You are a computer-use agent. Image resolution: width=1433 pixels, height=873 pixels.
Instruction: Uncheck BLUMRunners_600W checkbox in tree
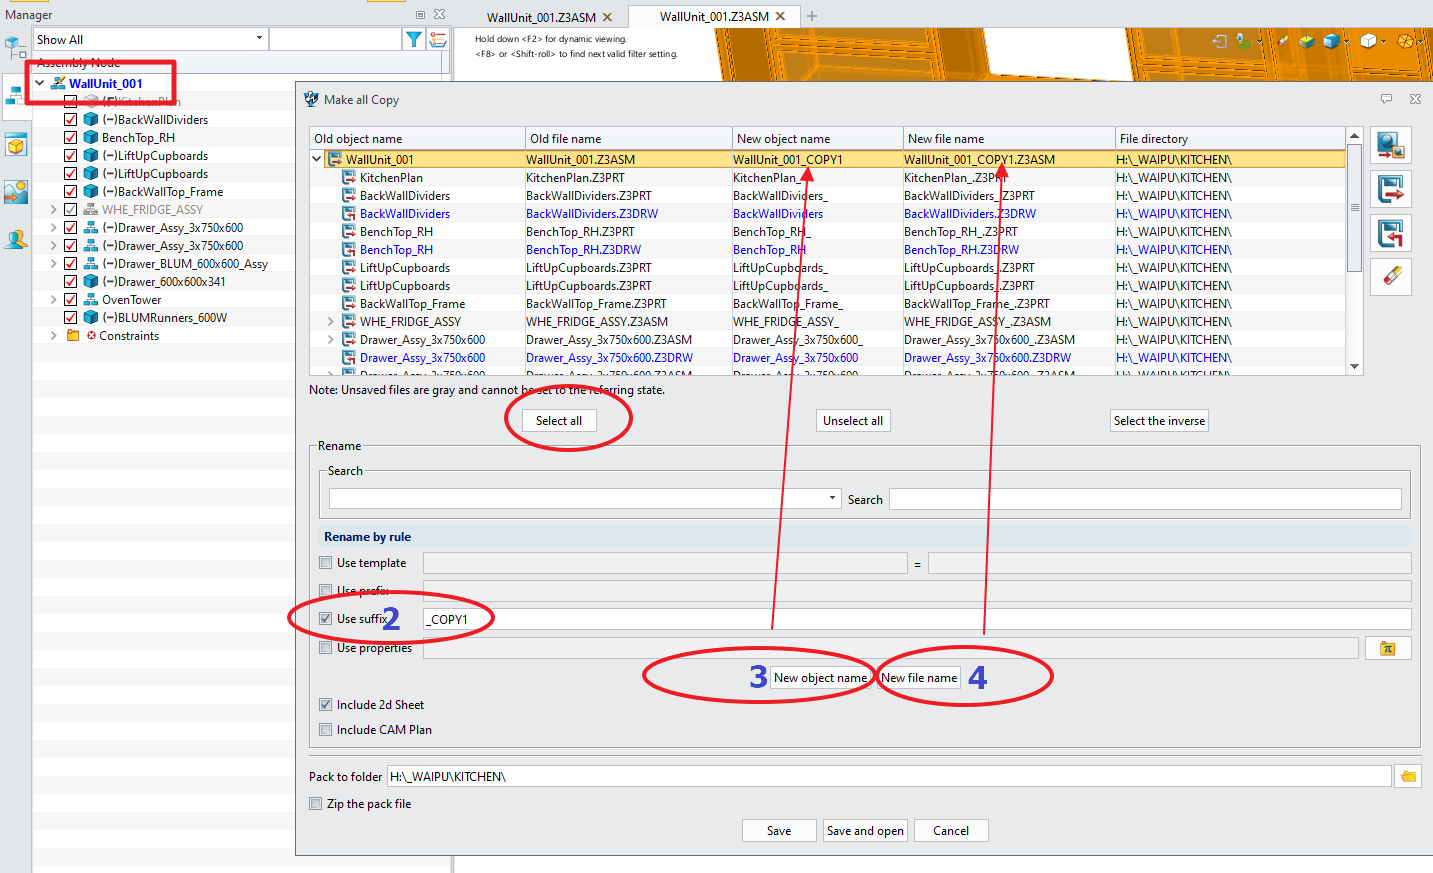[70, 317]
